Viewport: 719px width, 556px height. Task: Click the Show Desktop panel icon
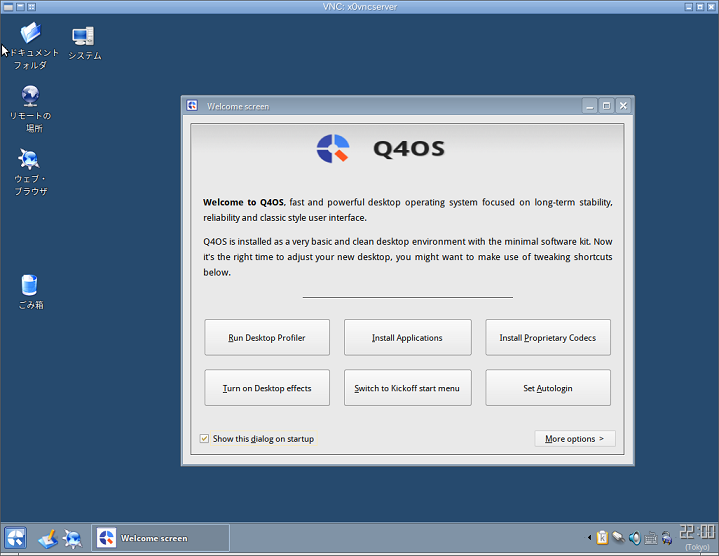(x=48, y=539)
